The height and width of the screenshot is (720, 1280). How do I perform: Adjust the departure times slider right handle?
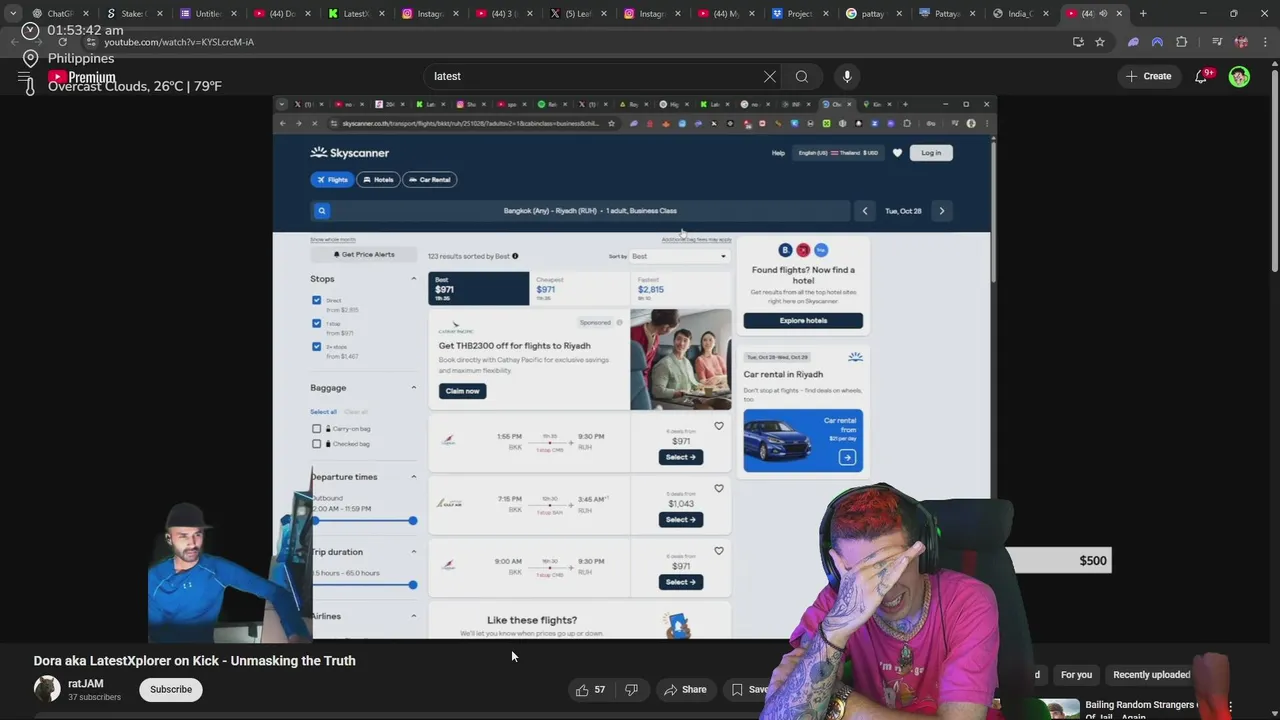click(x=412, y=520)
